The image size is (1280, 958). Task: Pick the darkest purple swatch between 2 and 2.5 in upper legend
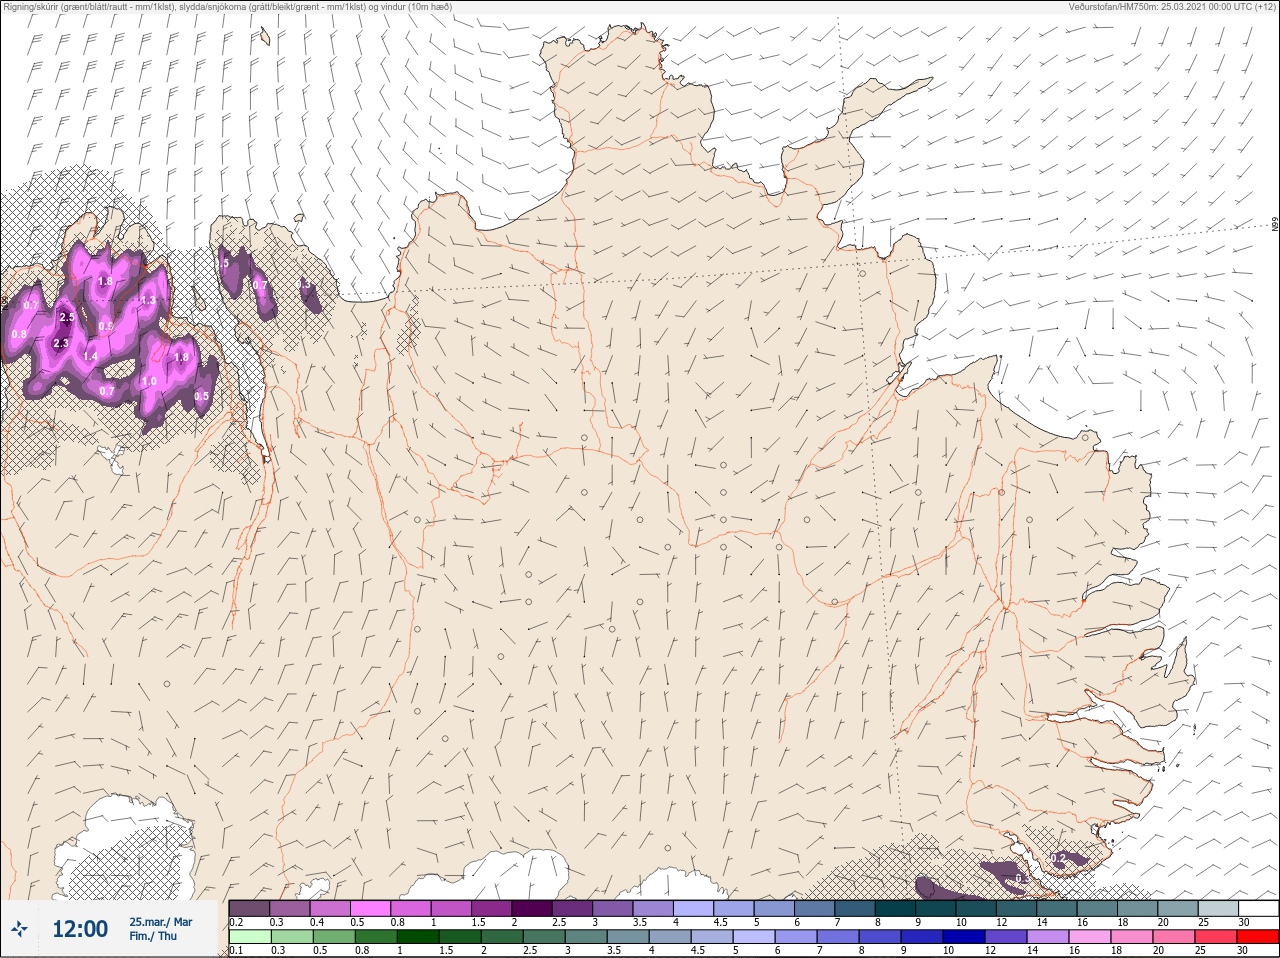pyautogui.click(x=533, y=908)
